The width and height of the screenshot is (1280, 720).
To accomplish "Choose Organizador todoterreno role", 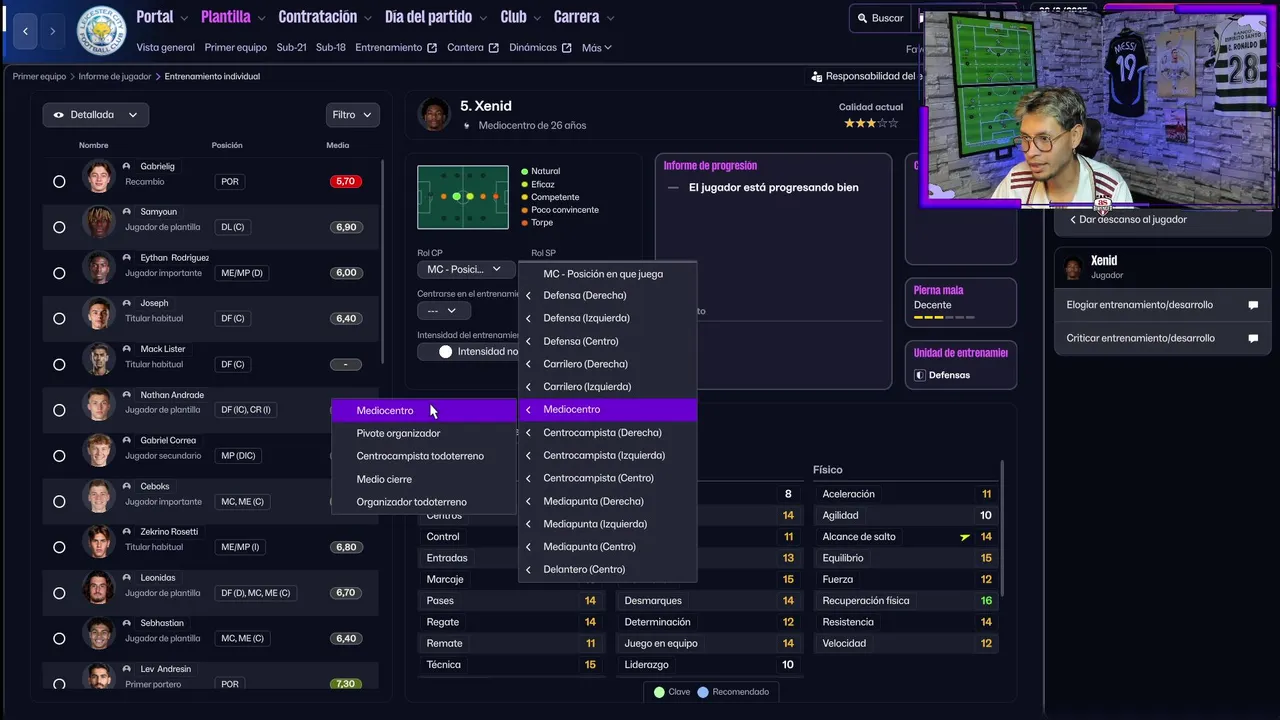I will (424, 502).
